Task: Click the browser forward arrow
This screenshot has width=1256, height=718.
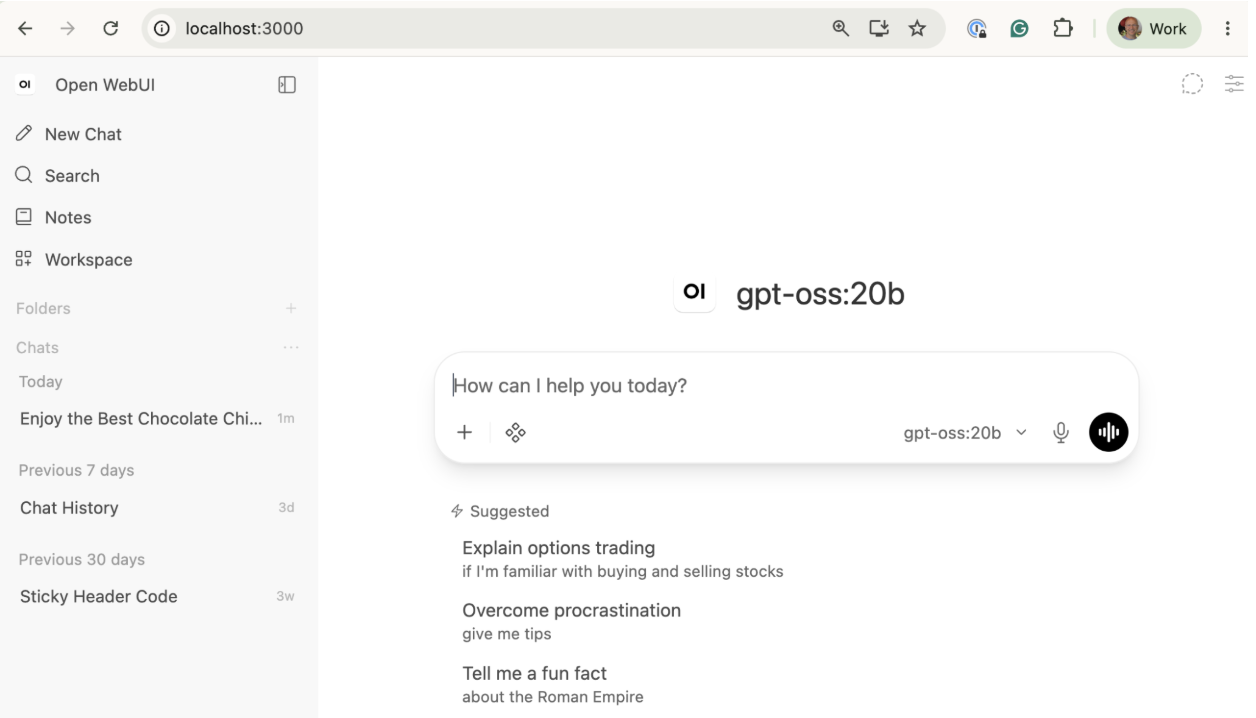Action: (x=67, y=29)
